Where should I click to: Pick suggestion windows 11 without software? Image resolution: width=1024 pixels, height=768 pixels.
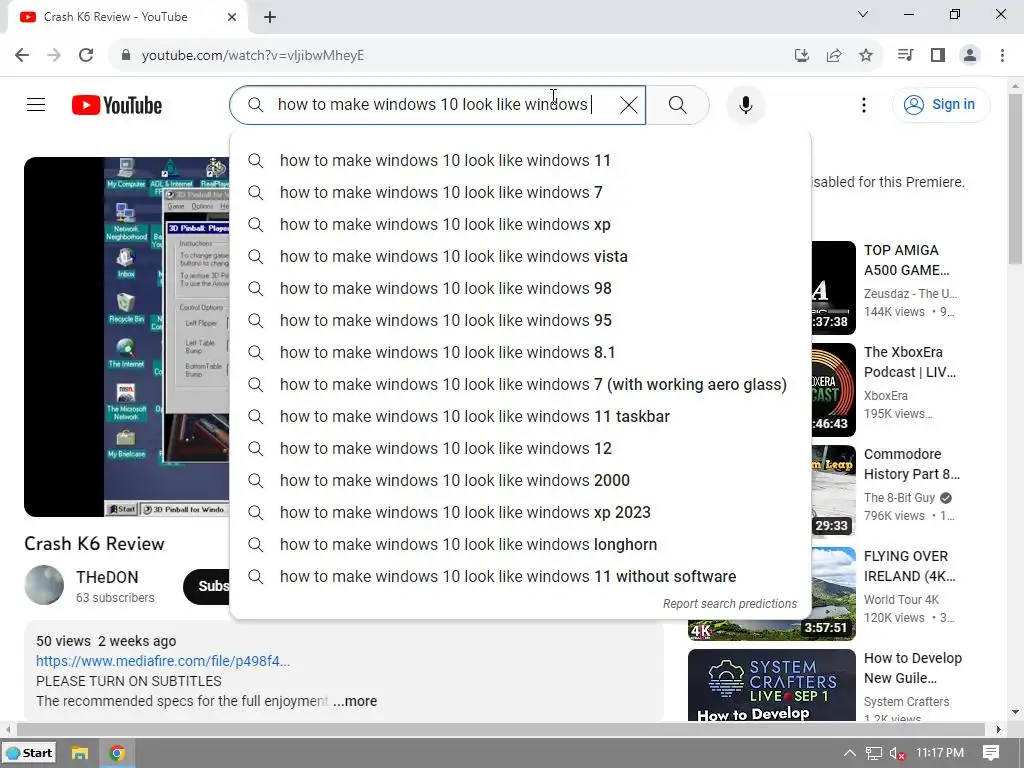click(520, 576)
